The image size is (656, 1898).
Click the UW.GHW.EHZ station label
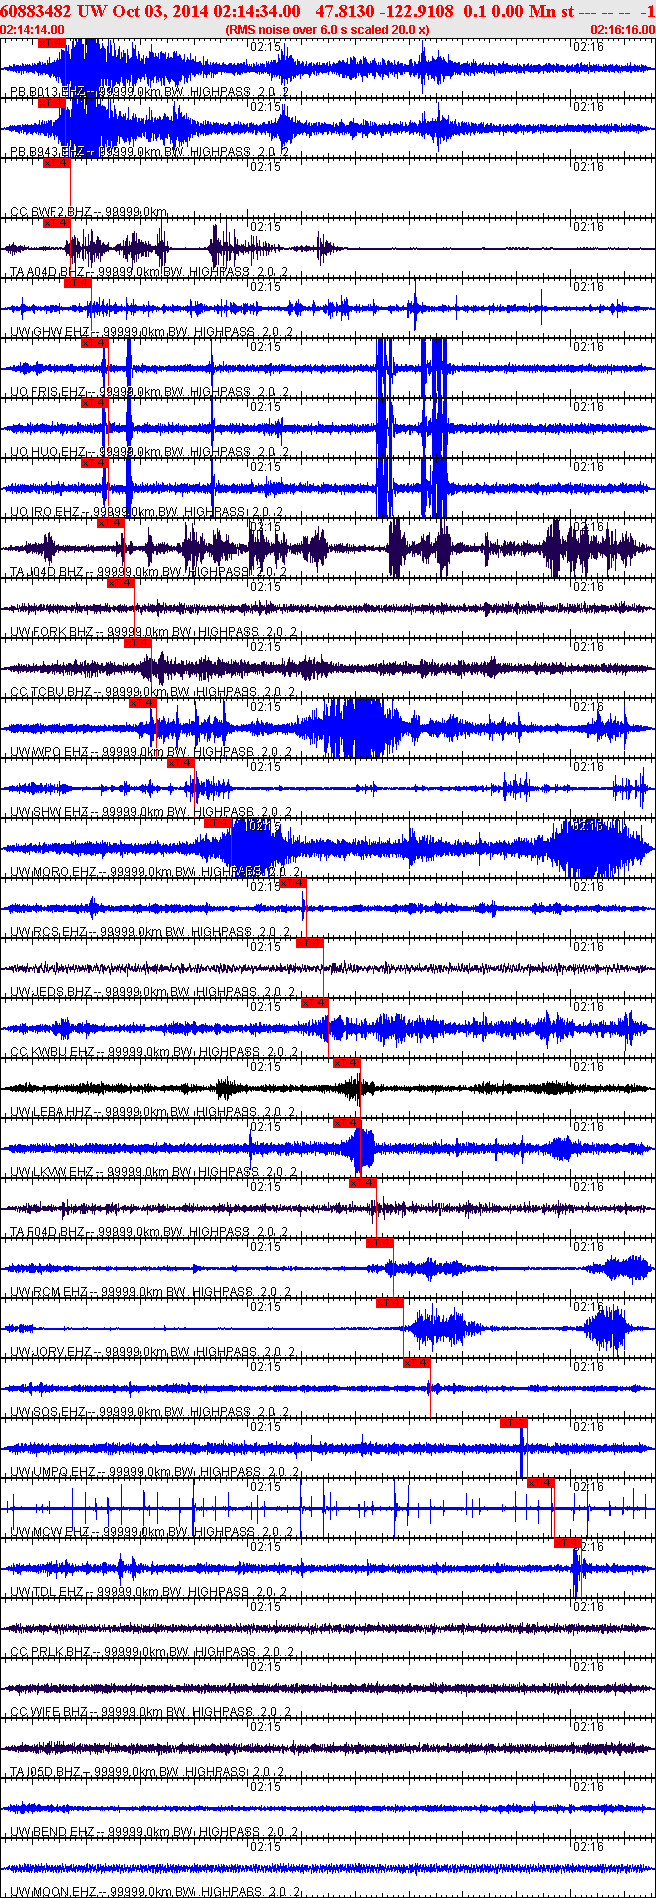[50, 332]
